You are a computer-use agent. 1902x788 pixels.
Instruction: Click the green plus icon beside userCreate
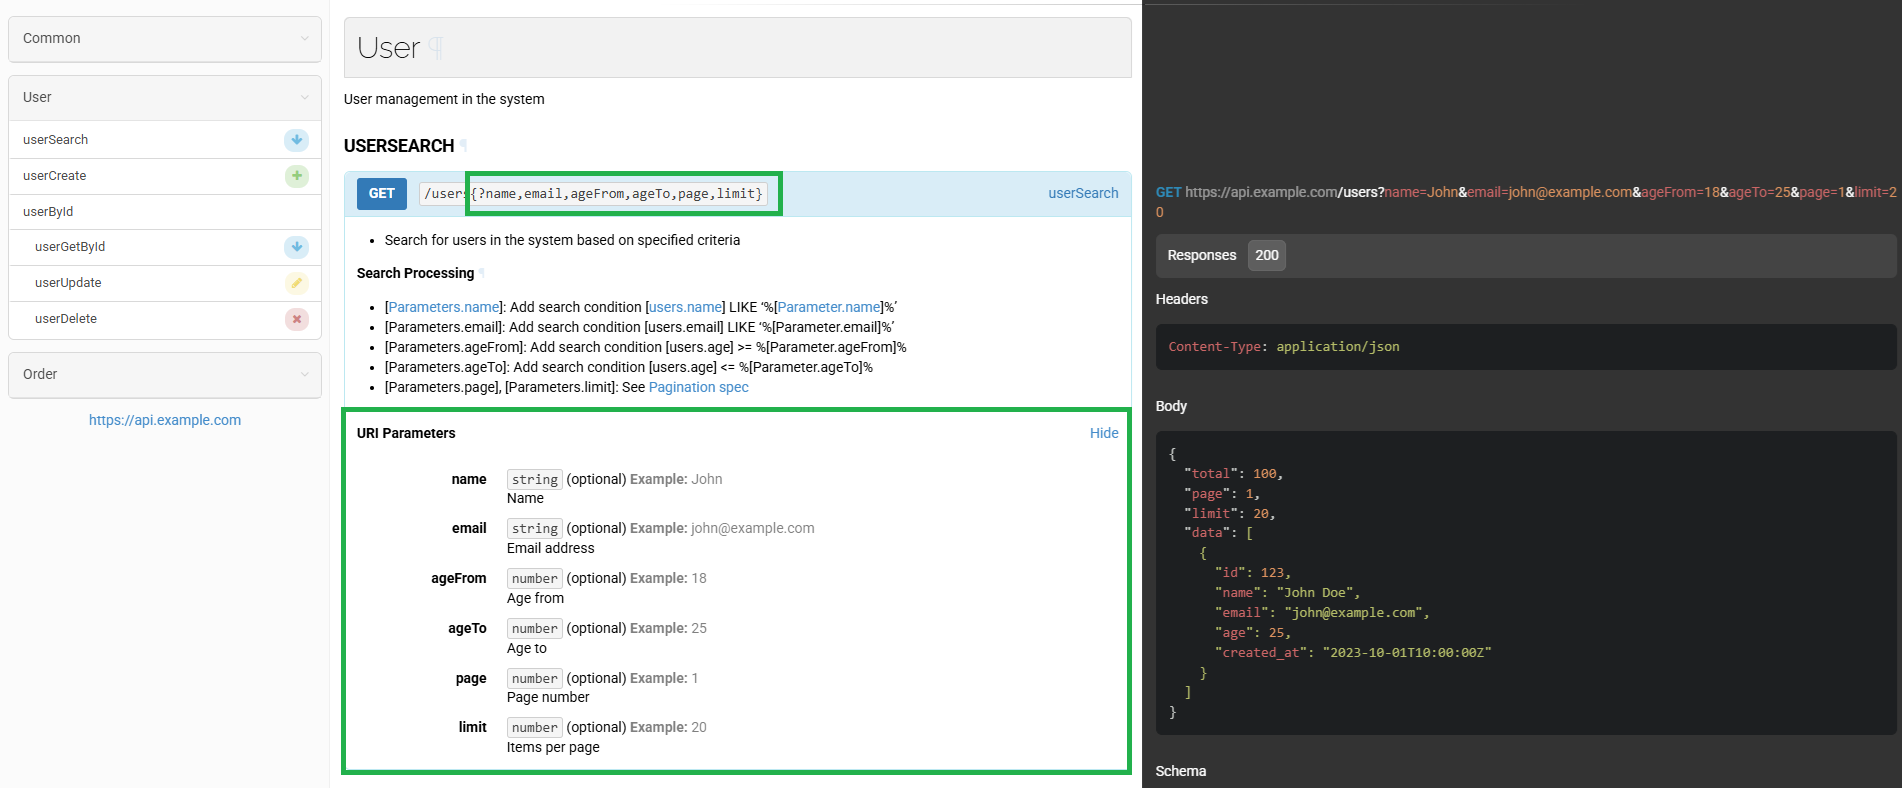point(296,176)
